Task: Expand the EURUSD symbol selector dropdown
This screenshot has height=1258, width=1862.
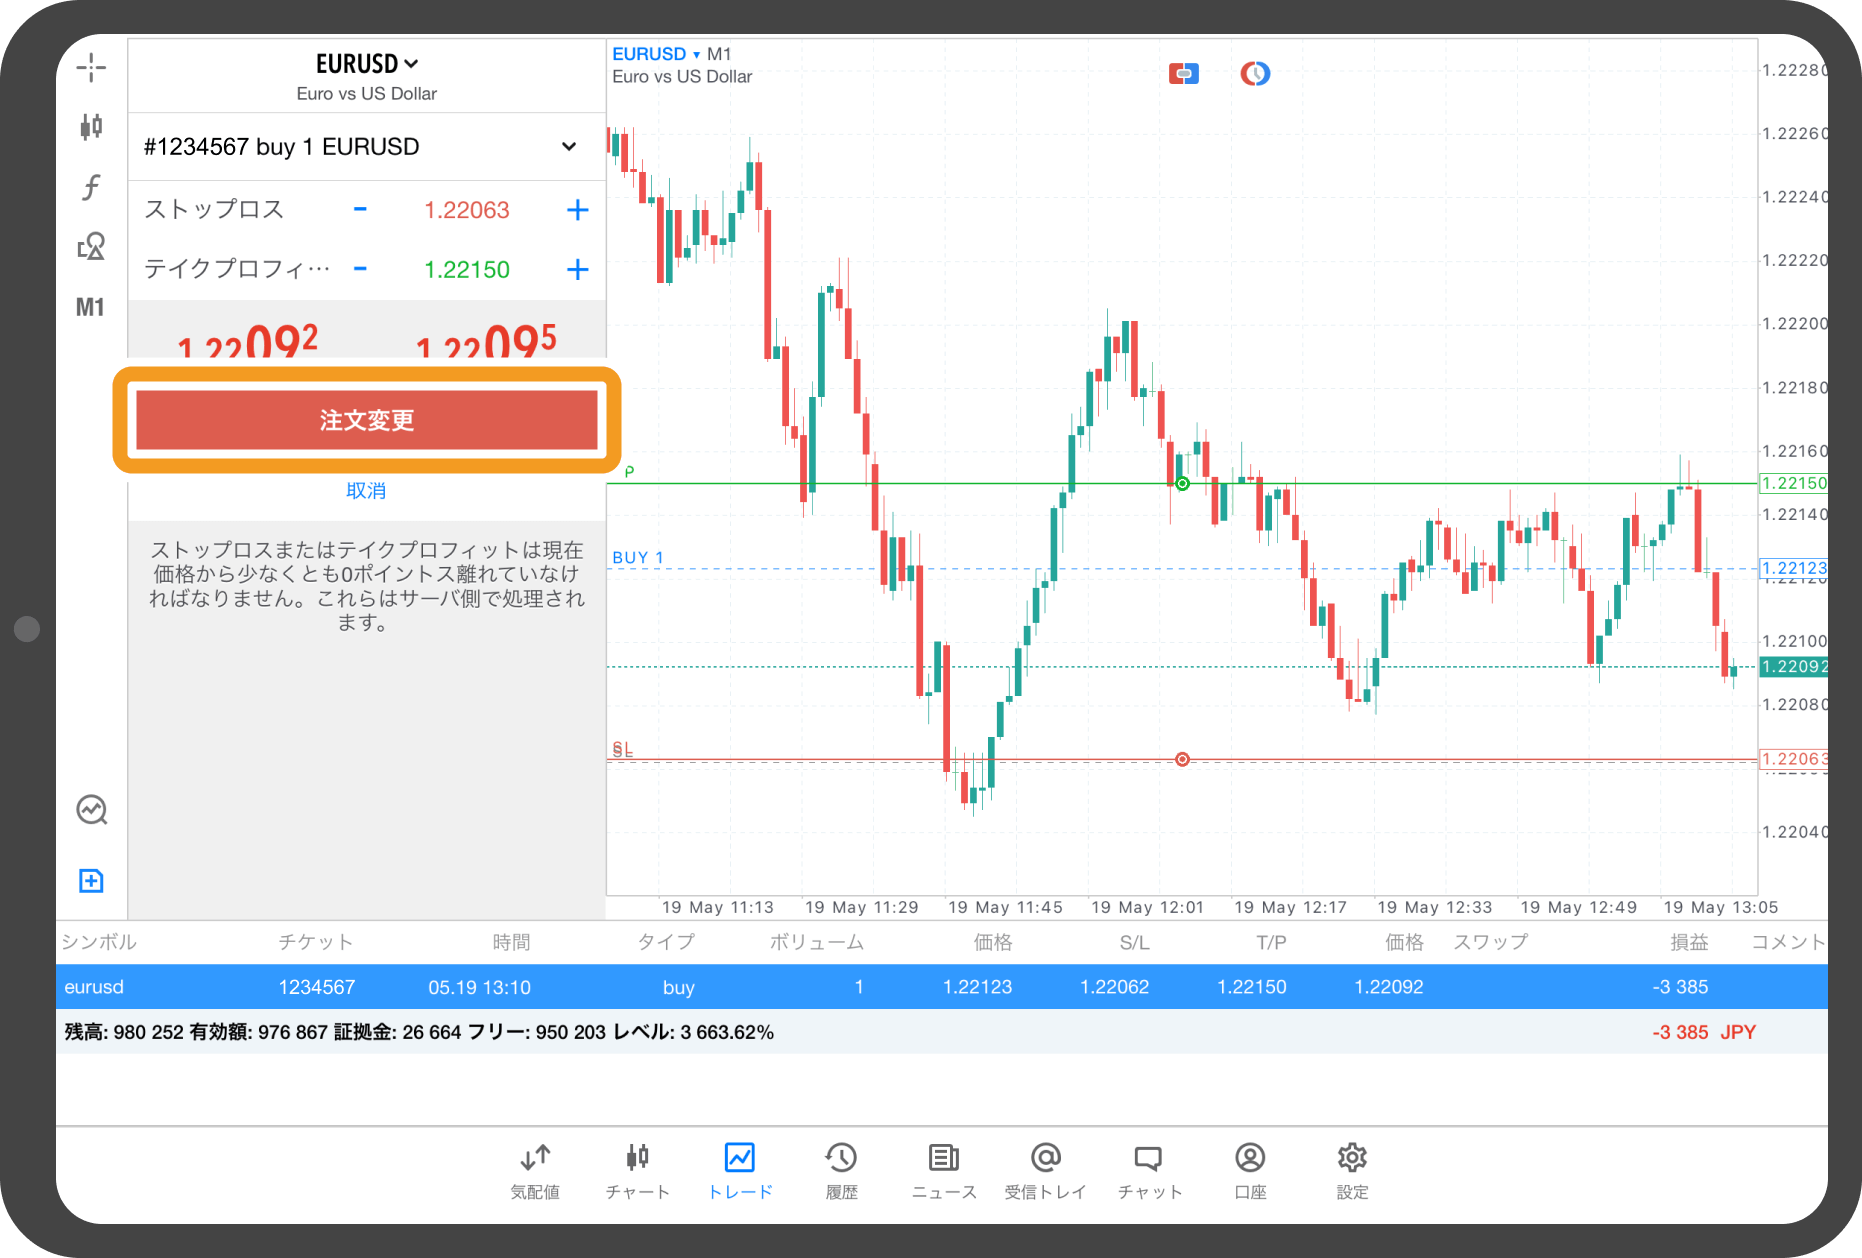Action: click(x=366, y=64)
